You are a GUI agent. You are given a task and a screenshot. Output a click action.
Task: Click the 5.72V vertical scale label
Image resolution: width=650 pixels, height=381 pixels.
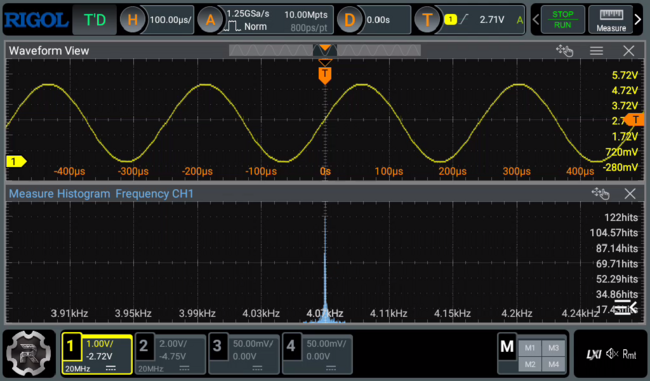[625, 75]
